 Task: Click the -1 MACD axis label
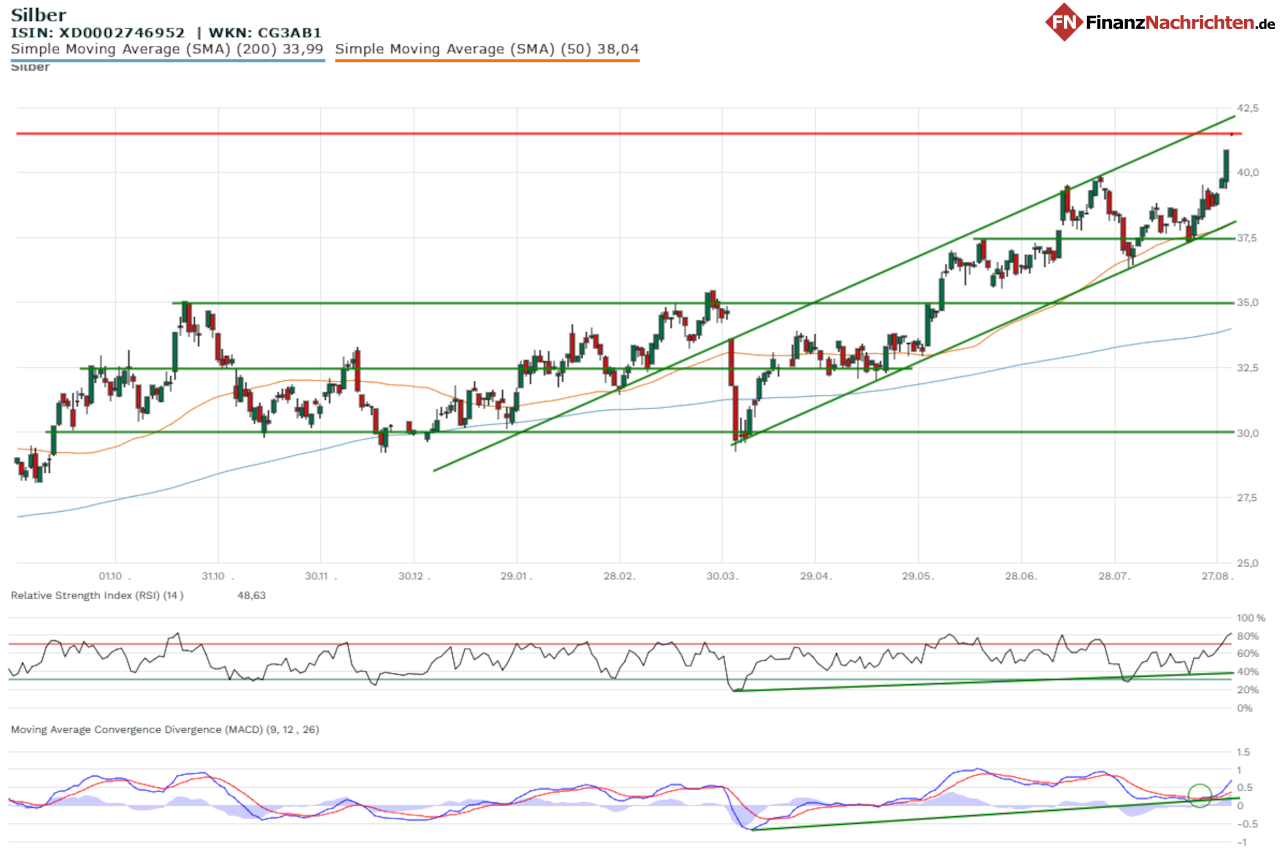pyautogui.click(x=1243, y=842)
